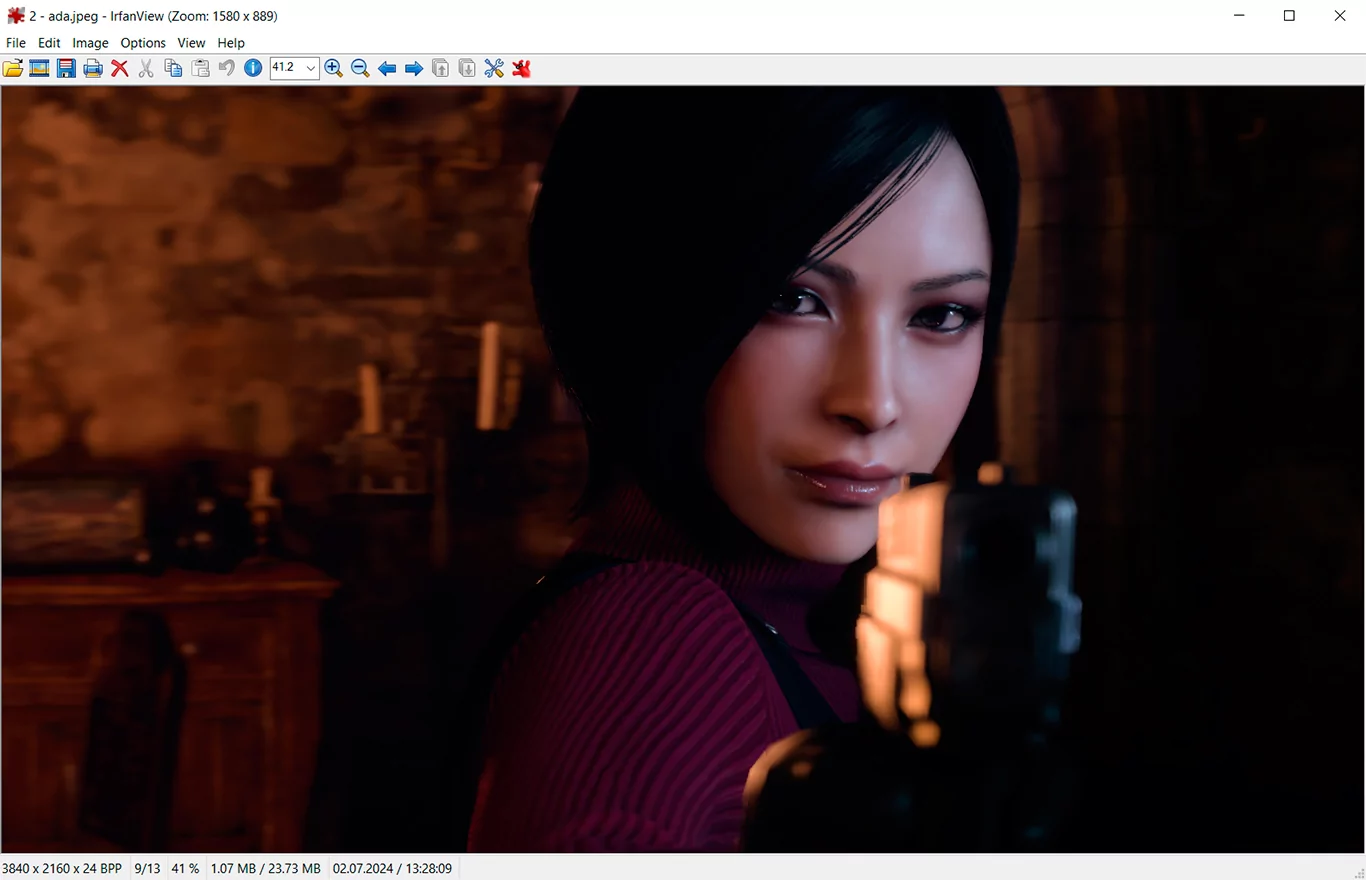Open the Image menu
Screen dimensions: 1366x880
click(90, 43)
